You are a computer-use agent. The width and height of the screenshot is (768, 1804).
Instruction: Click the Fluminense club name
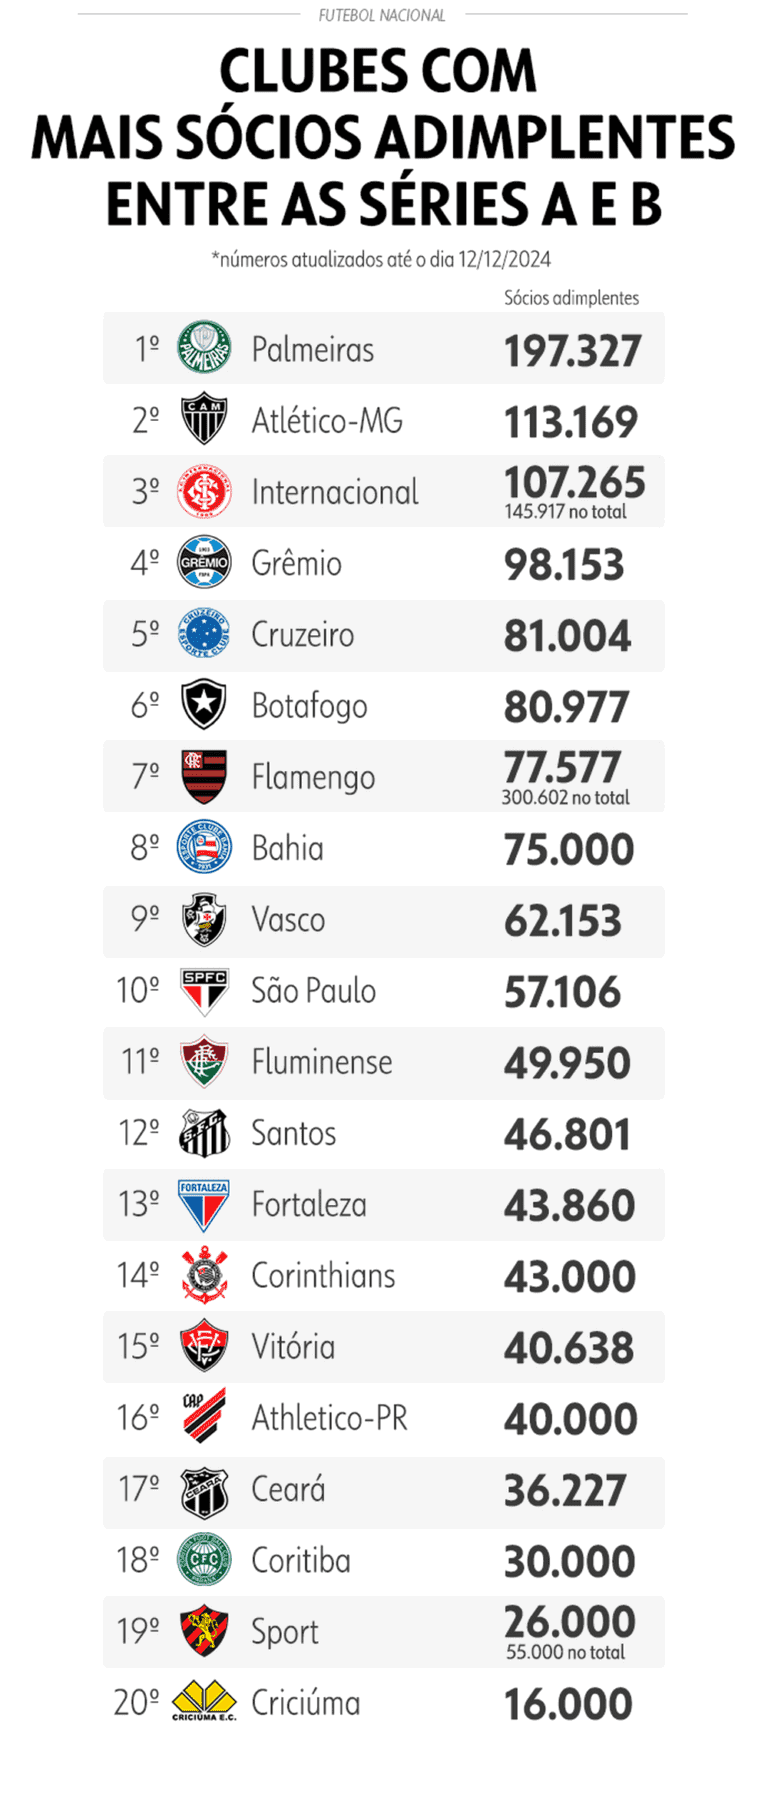(x=322, y=1062)
